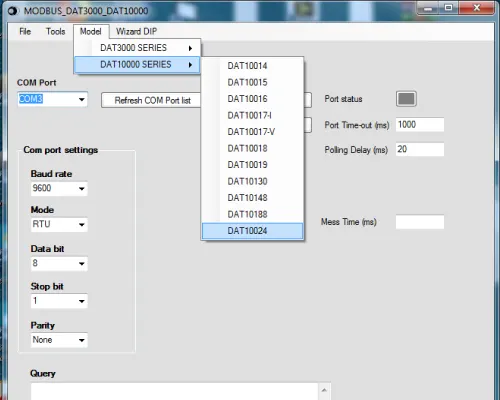Choose DAT10016 from the model list
This screenshot has width=500, height=400.
252,99
